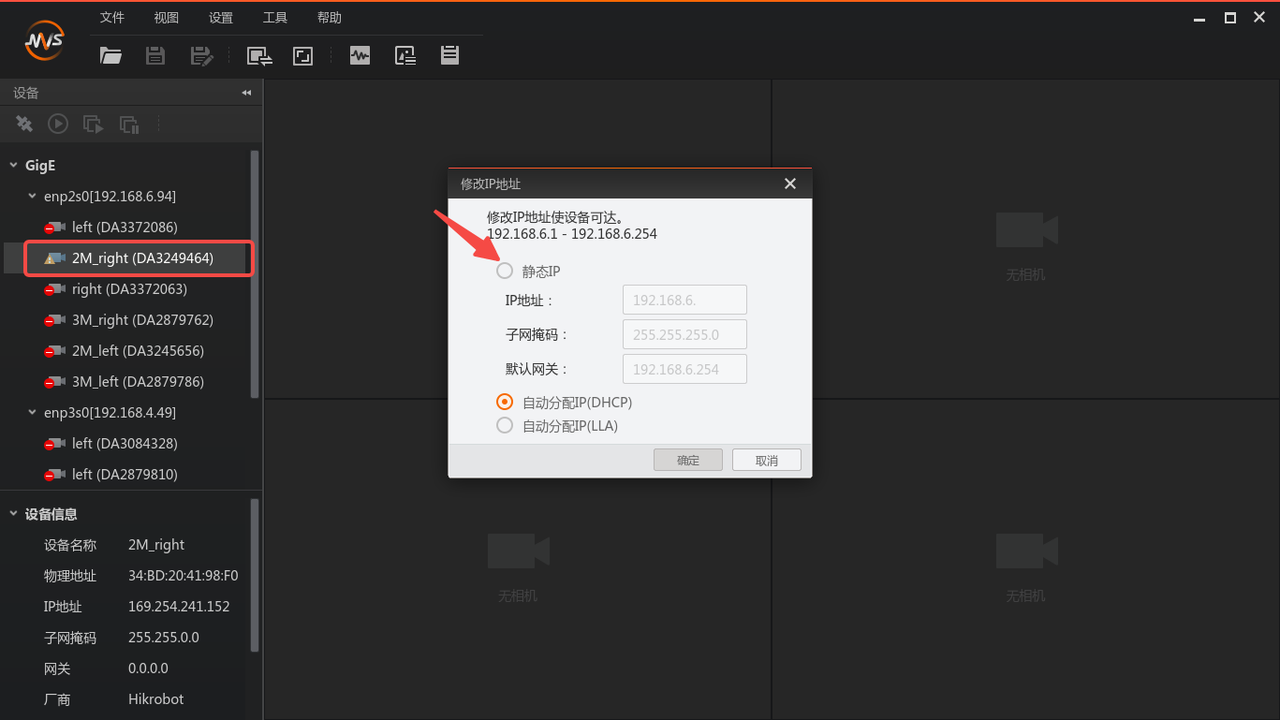The image size is (1280, 720).
Task: Open the 设置 menu
Action: click(x=220, y=18)
